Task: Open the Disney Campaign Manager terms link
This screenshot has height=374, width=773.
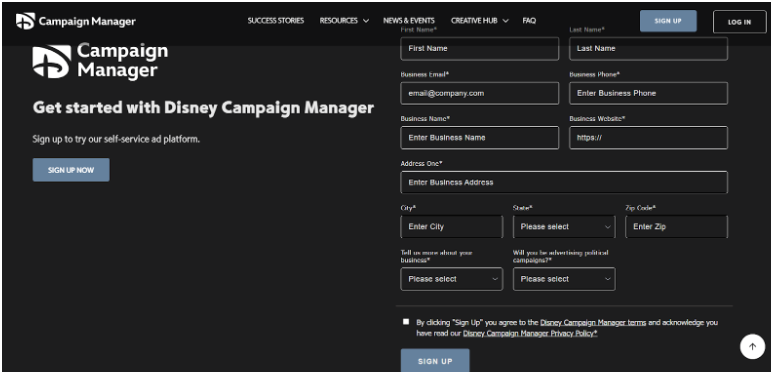Action: (x=593, y=323)
